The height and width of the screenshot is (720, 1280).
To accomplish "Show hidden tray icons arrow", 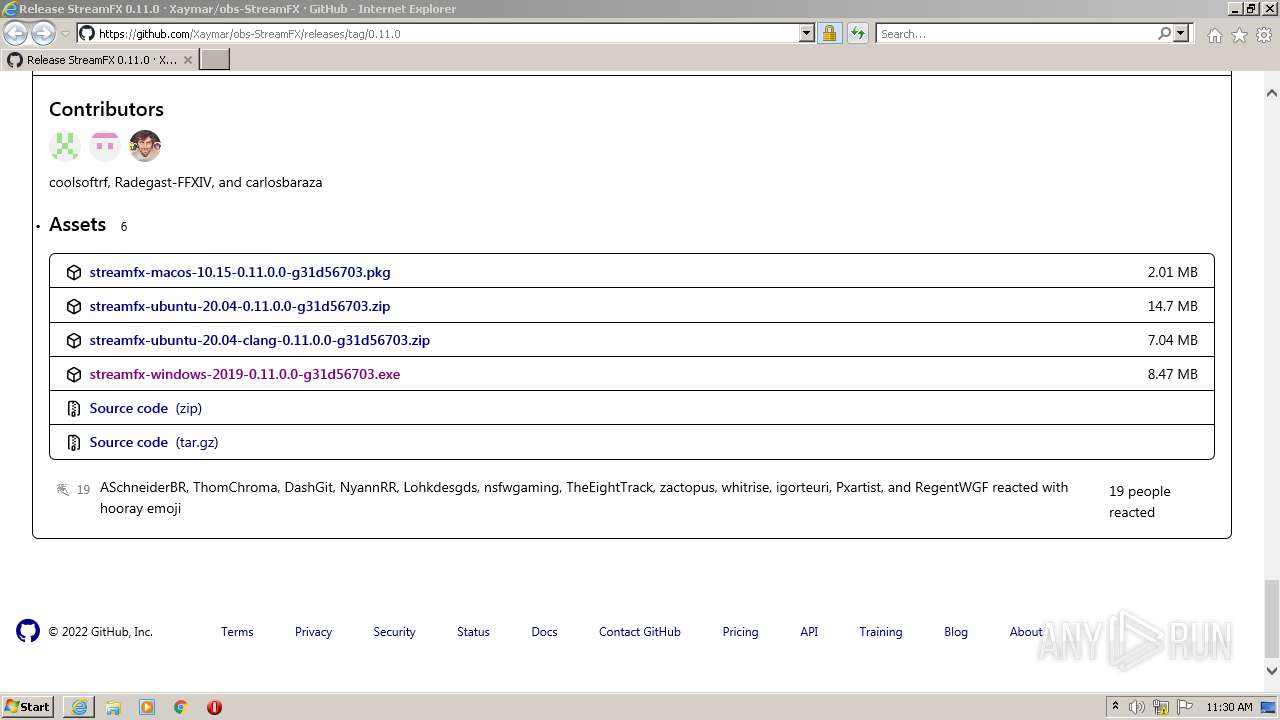I will (1115, 706).
